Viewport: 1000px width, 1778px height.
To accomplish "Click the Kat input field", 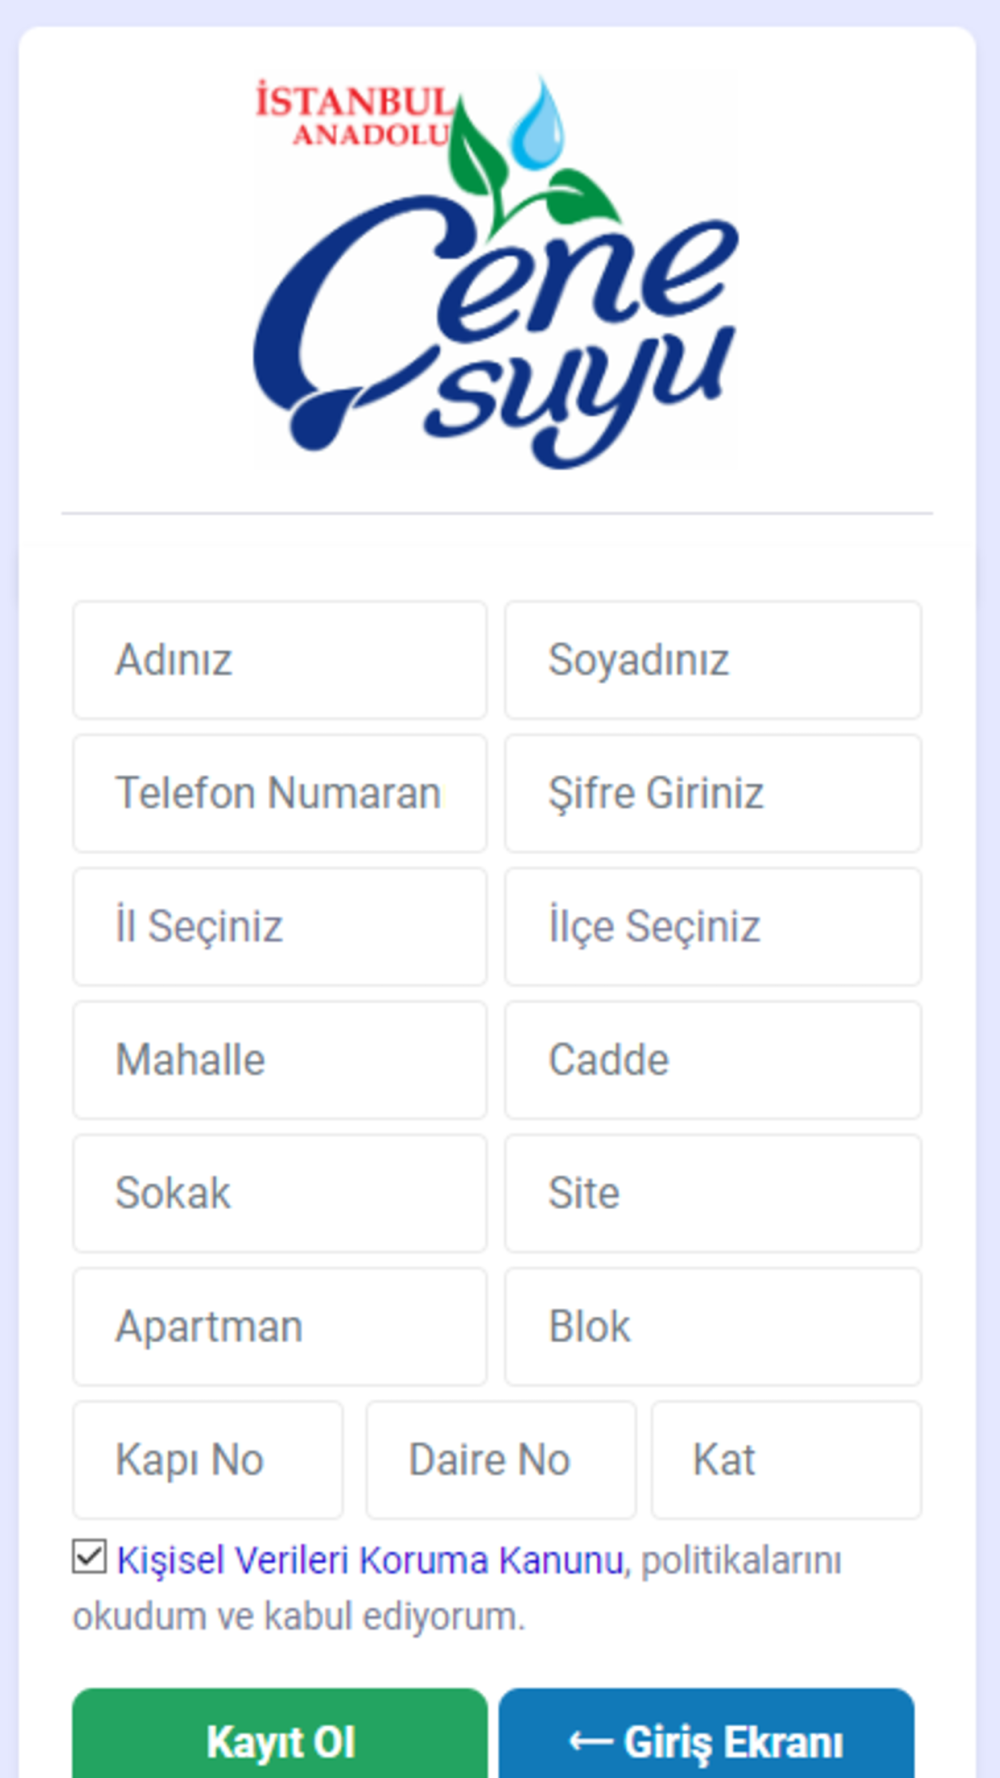I will coord(786,1460).
